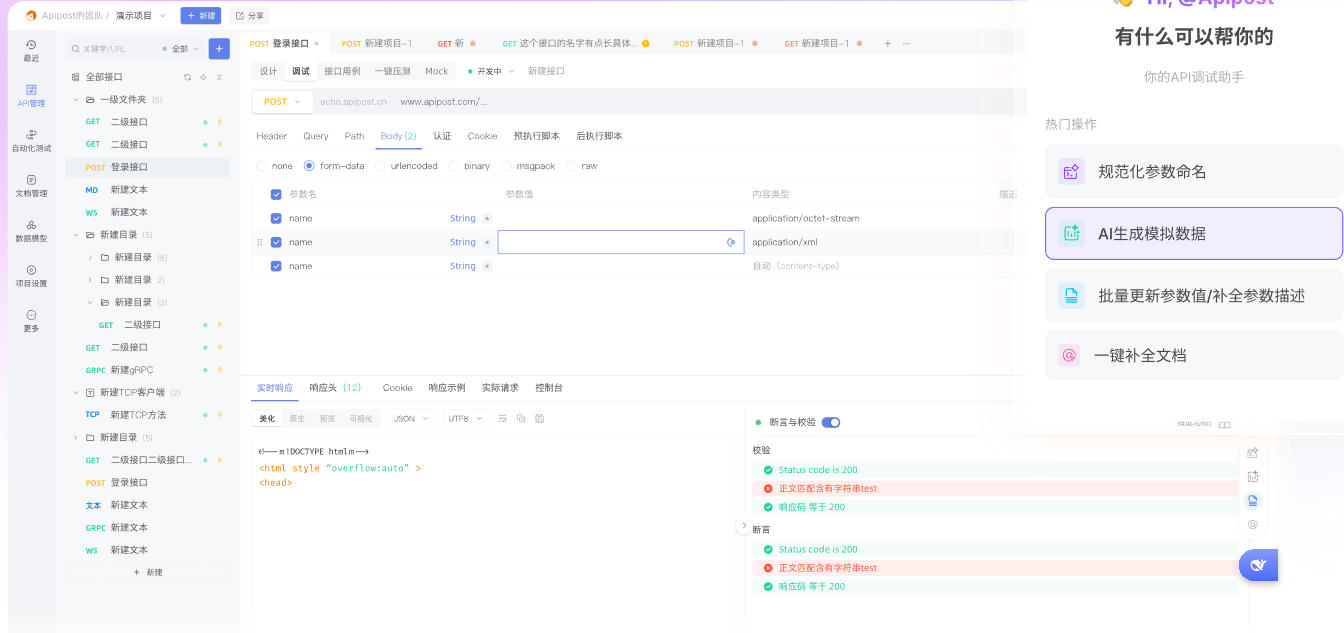Open 项目设置 in the left sidebar
This screenshot has height=633, width=1344.
[31, 276]
